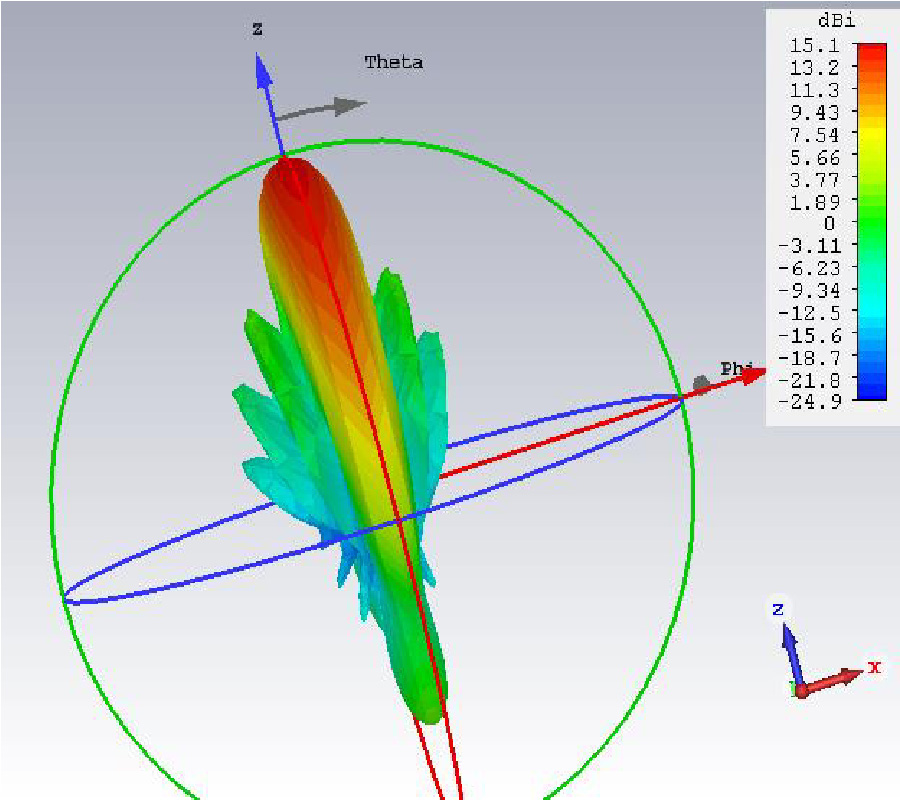Click the orientation triad's blue z arrow
This screenshot has width=900, height=800.
click(x=790, y=645)
